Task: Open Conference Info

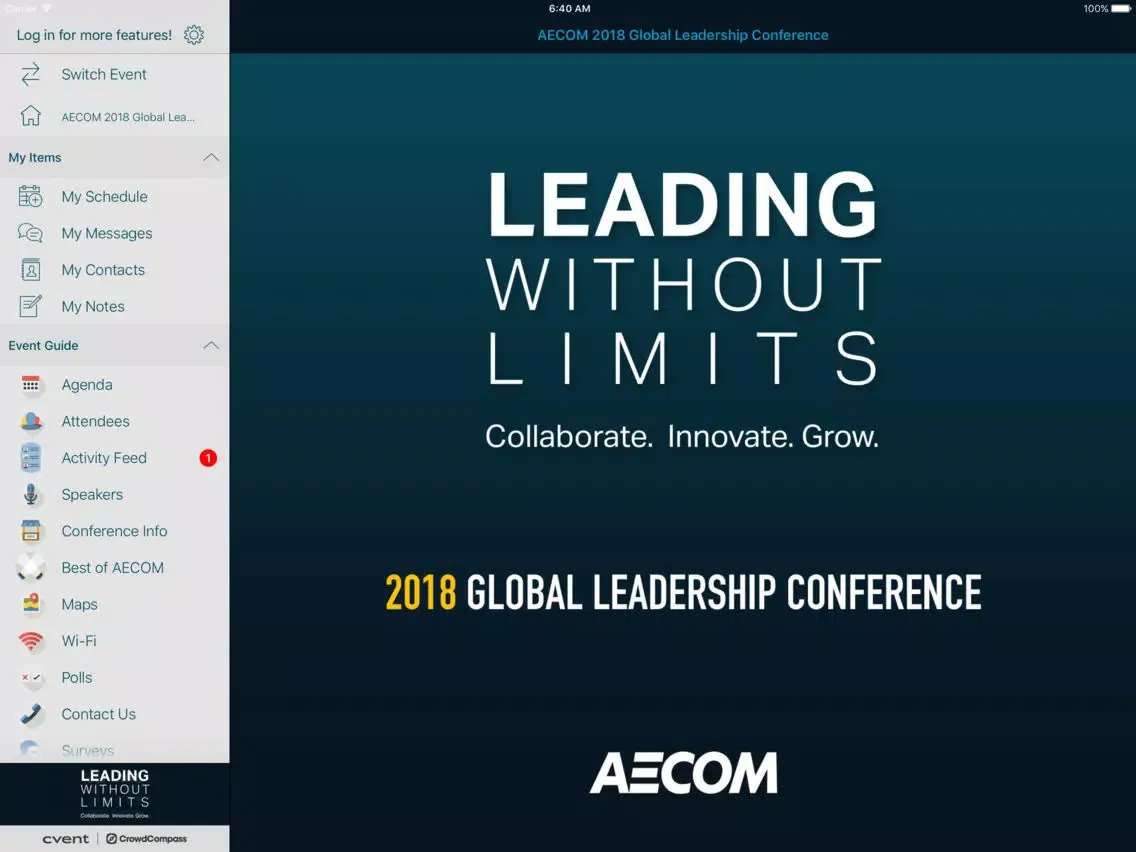Action: point(114,531)
